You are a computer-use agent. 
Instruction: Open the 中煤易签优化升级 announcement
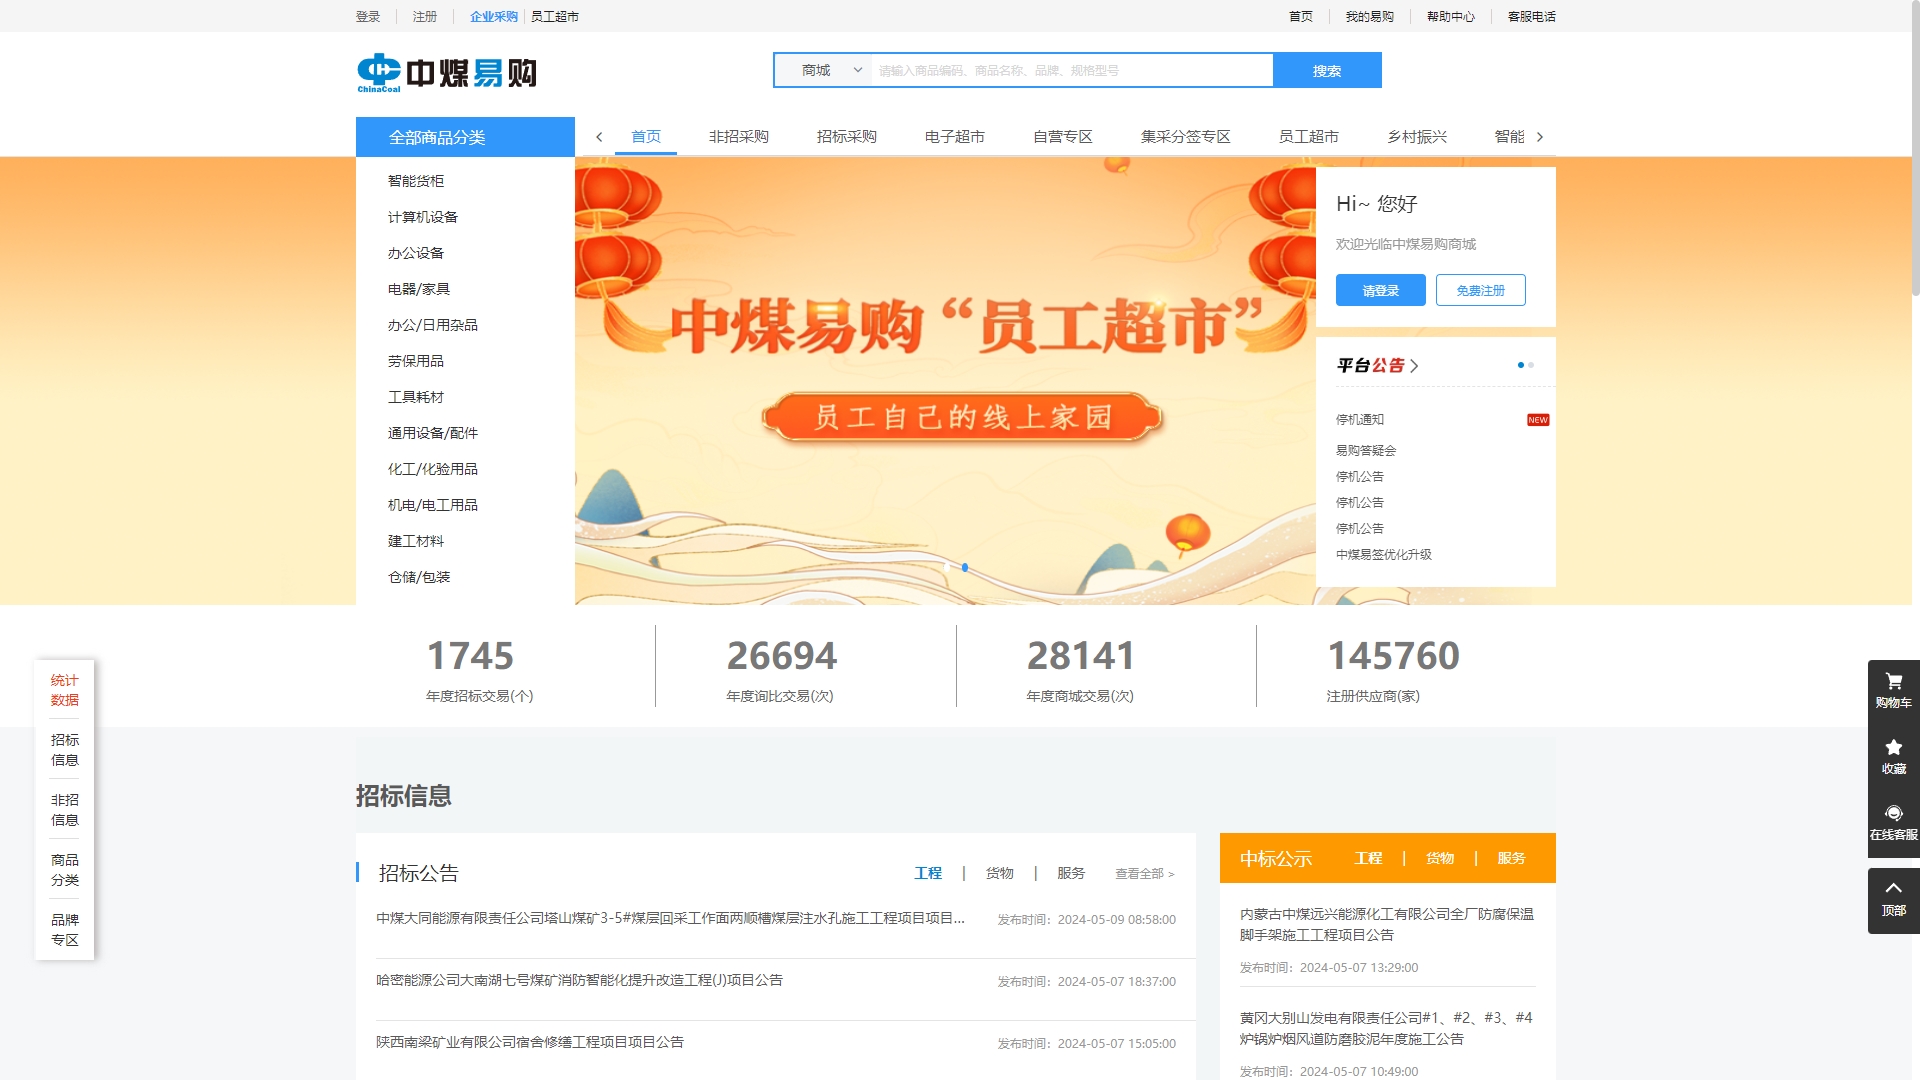click(1384, 555)
